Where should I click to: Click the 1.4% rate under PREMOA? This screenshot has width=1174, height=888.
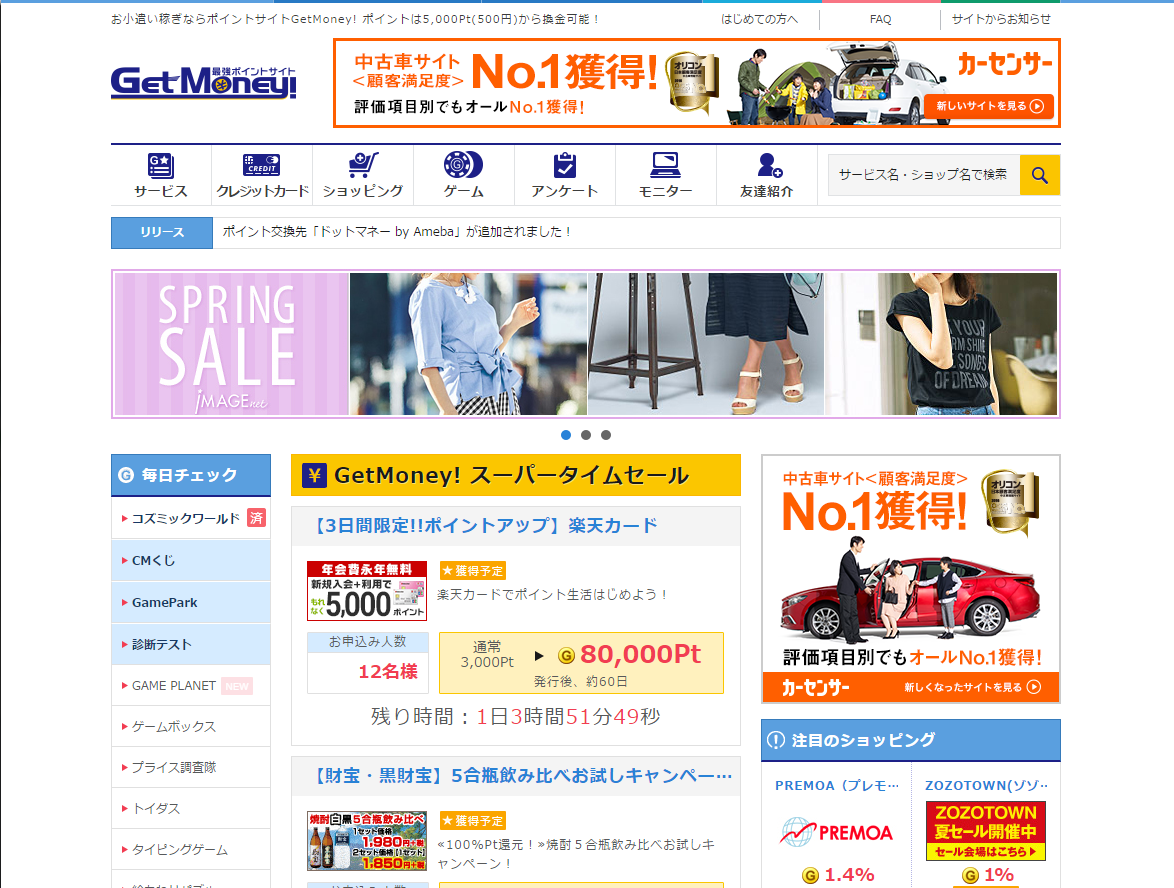849,875
